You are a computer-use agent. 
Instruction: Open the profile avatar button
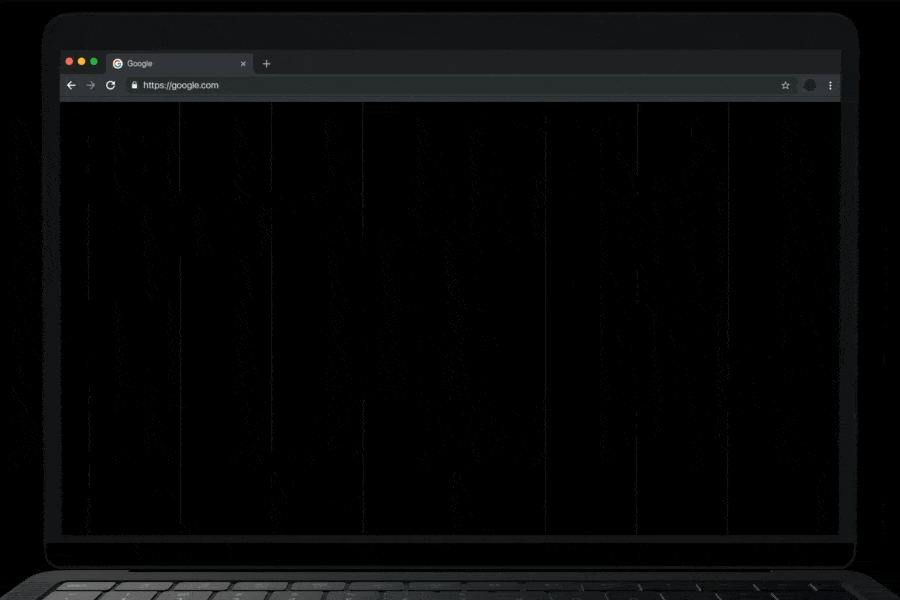(810, 86)
